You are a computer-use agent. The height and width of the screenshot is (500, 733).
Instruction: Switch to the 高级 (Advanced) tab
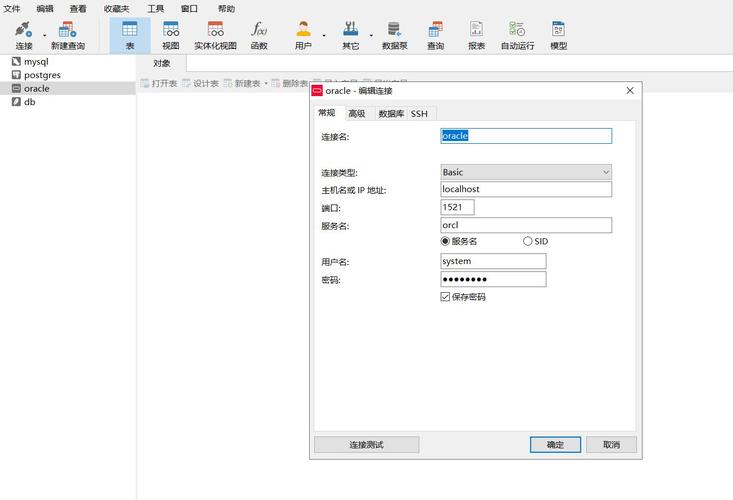[357, 114]
